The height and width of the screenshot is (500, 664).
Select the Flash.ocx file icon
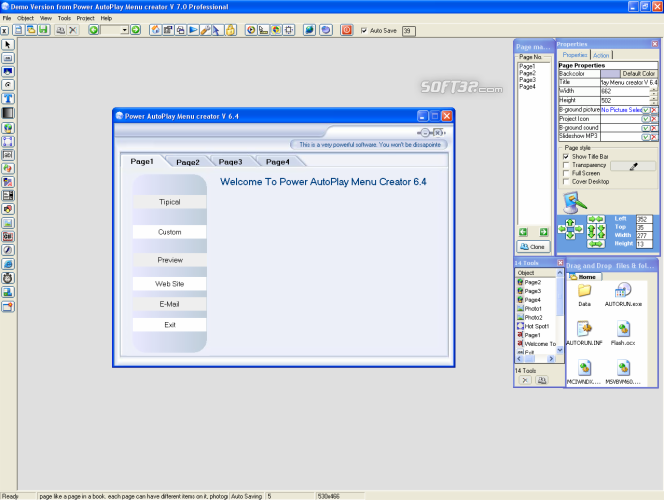click(x=623, y=334)
